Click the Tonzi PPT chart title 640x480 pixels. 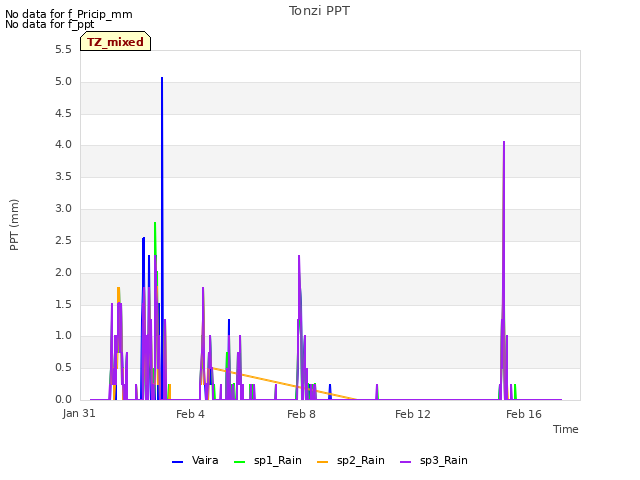pos(319,11)
